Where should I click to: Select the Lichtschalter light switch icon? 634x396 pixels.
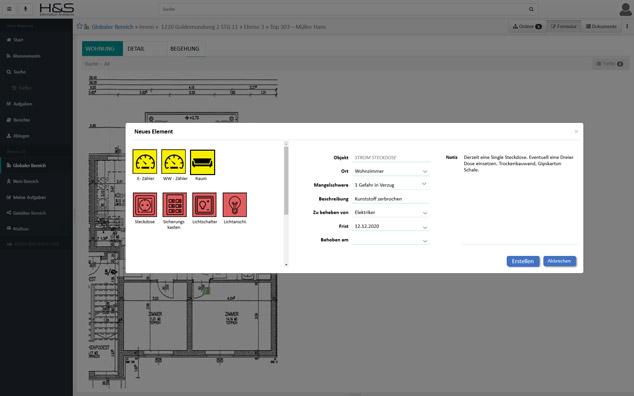pyautogui.click(x=204, y=205)
